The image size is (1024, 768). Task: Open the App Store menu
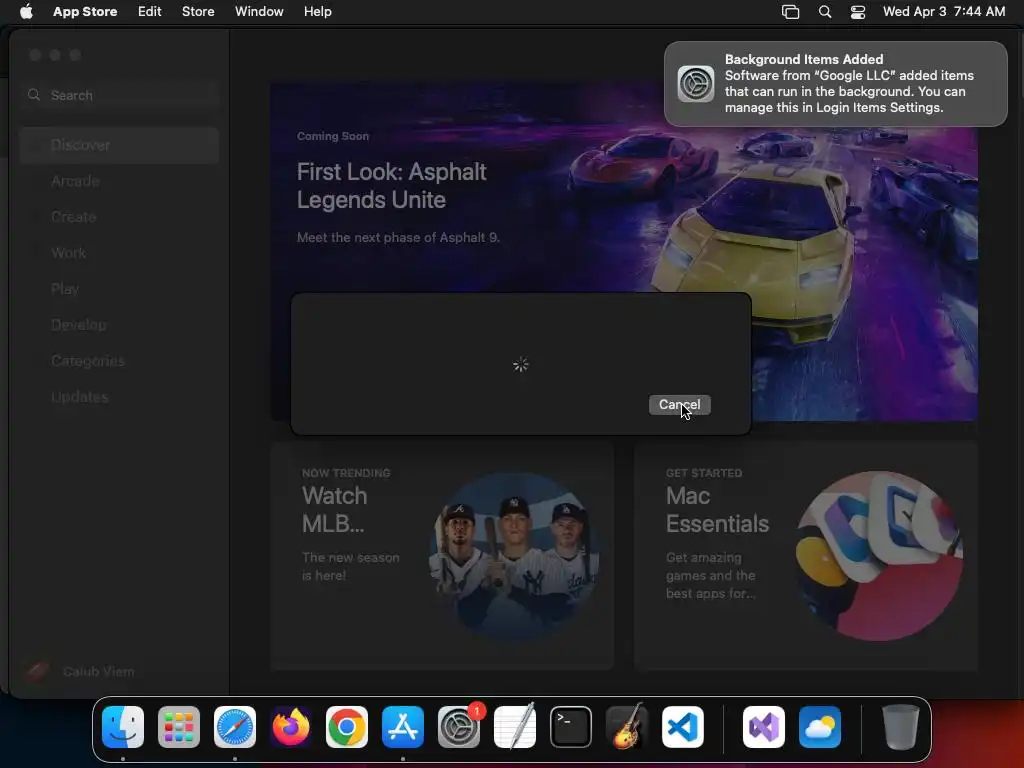85,11
